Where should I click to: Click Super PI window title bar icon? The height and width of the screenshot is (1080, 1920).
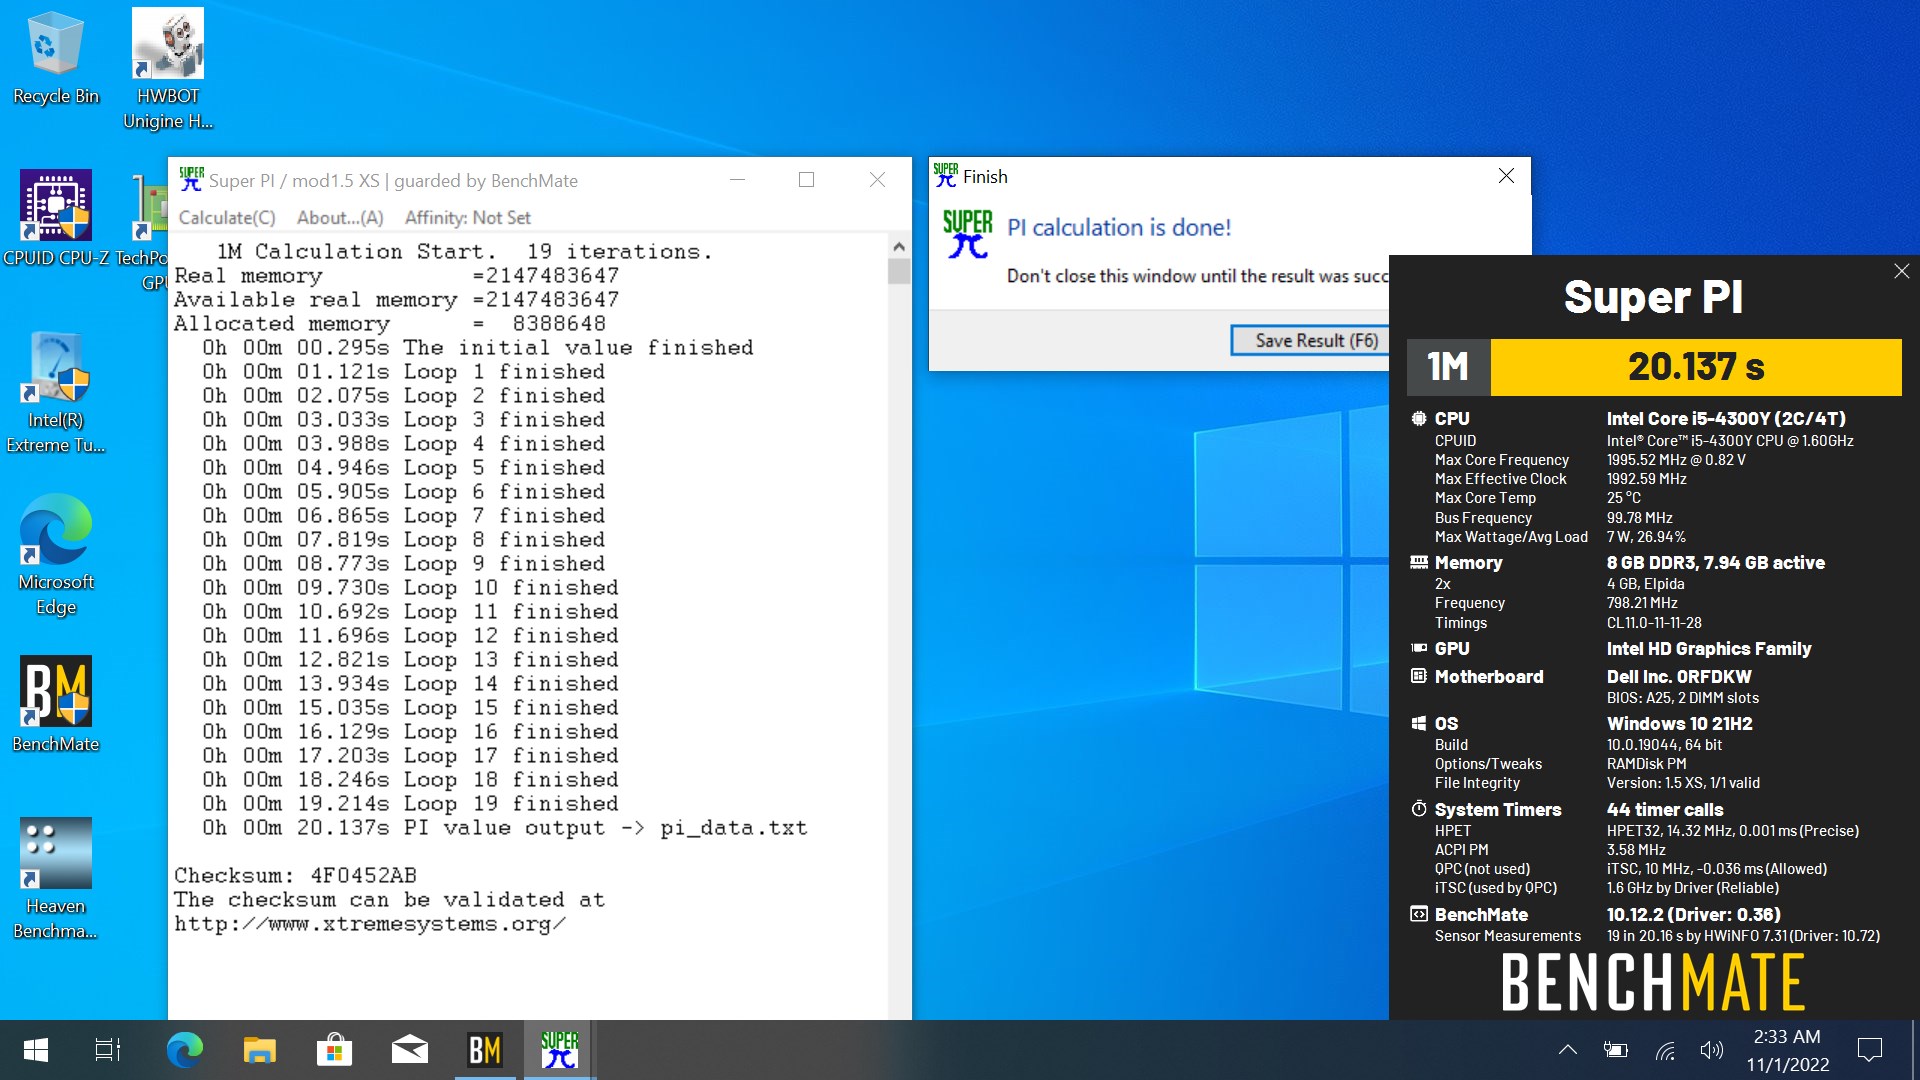click(191, 180)
